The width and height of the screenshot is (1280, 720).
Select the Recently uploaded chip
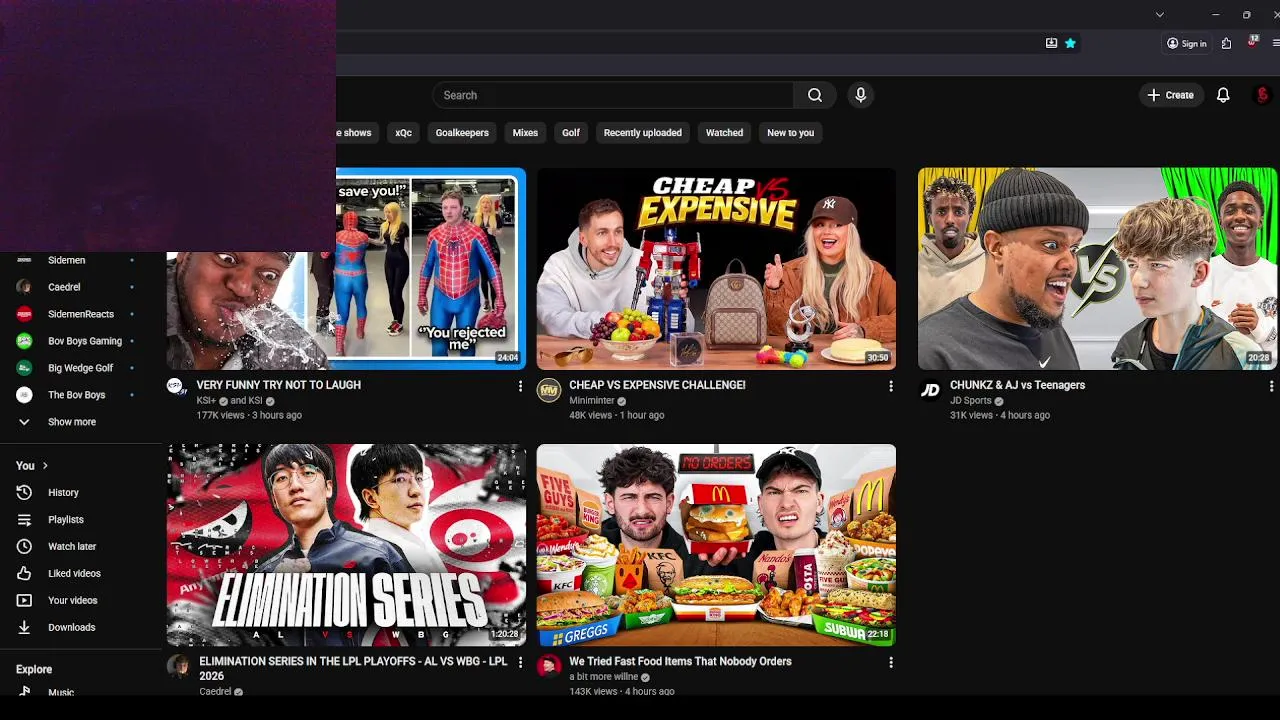pos(643,132)
